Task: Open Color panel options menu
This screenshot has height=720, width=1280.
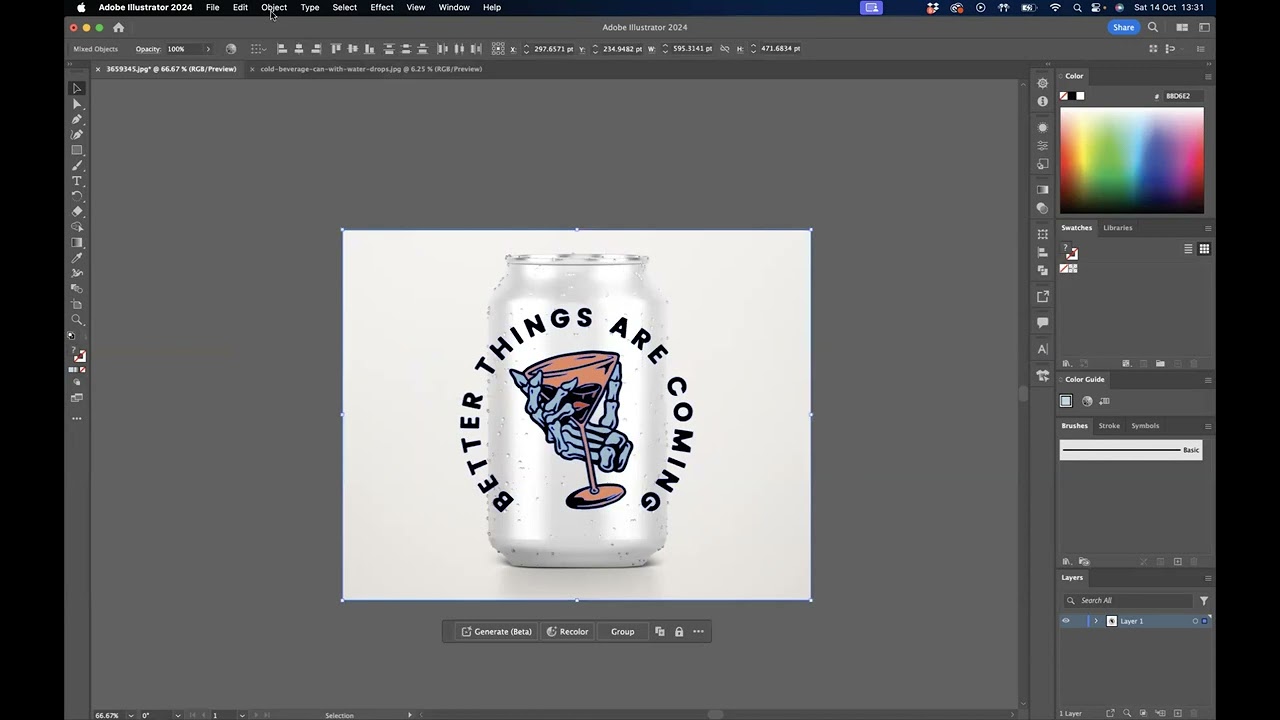Action: [x=1208, y=76]
